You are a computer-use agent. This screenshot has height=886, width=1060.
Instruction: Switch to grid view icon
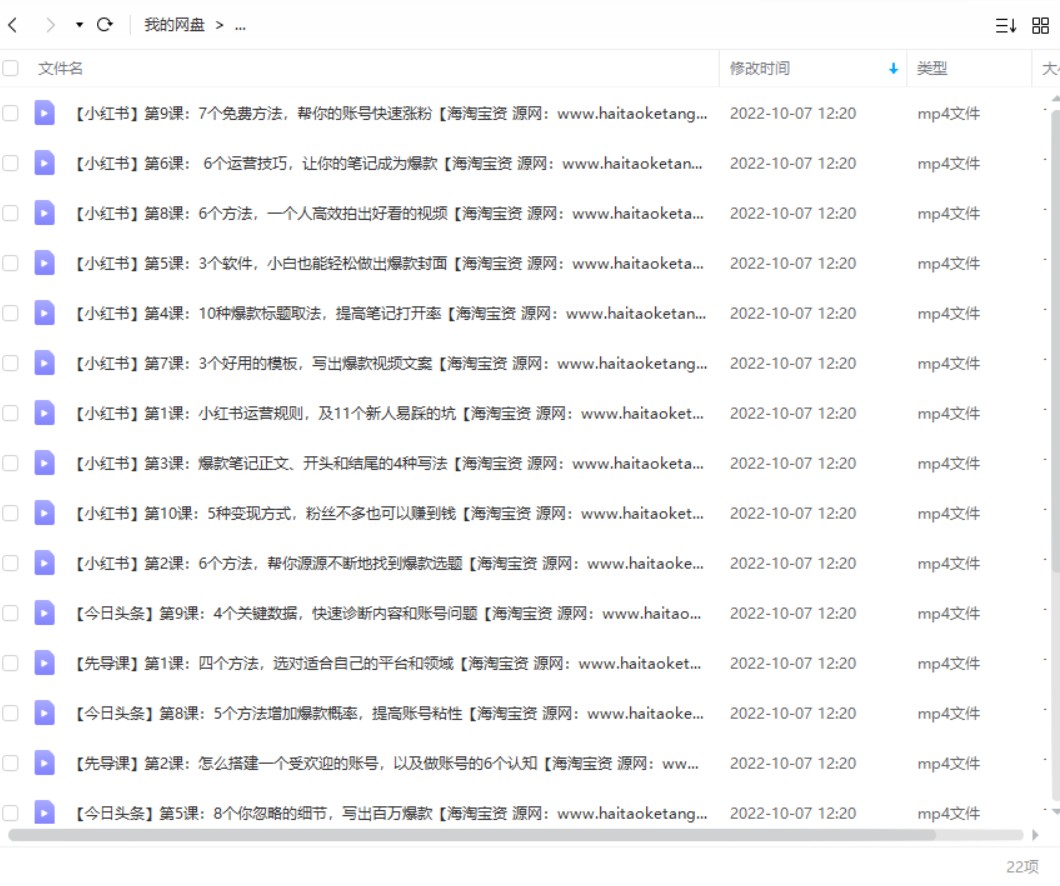click(1040, 26)
